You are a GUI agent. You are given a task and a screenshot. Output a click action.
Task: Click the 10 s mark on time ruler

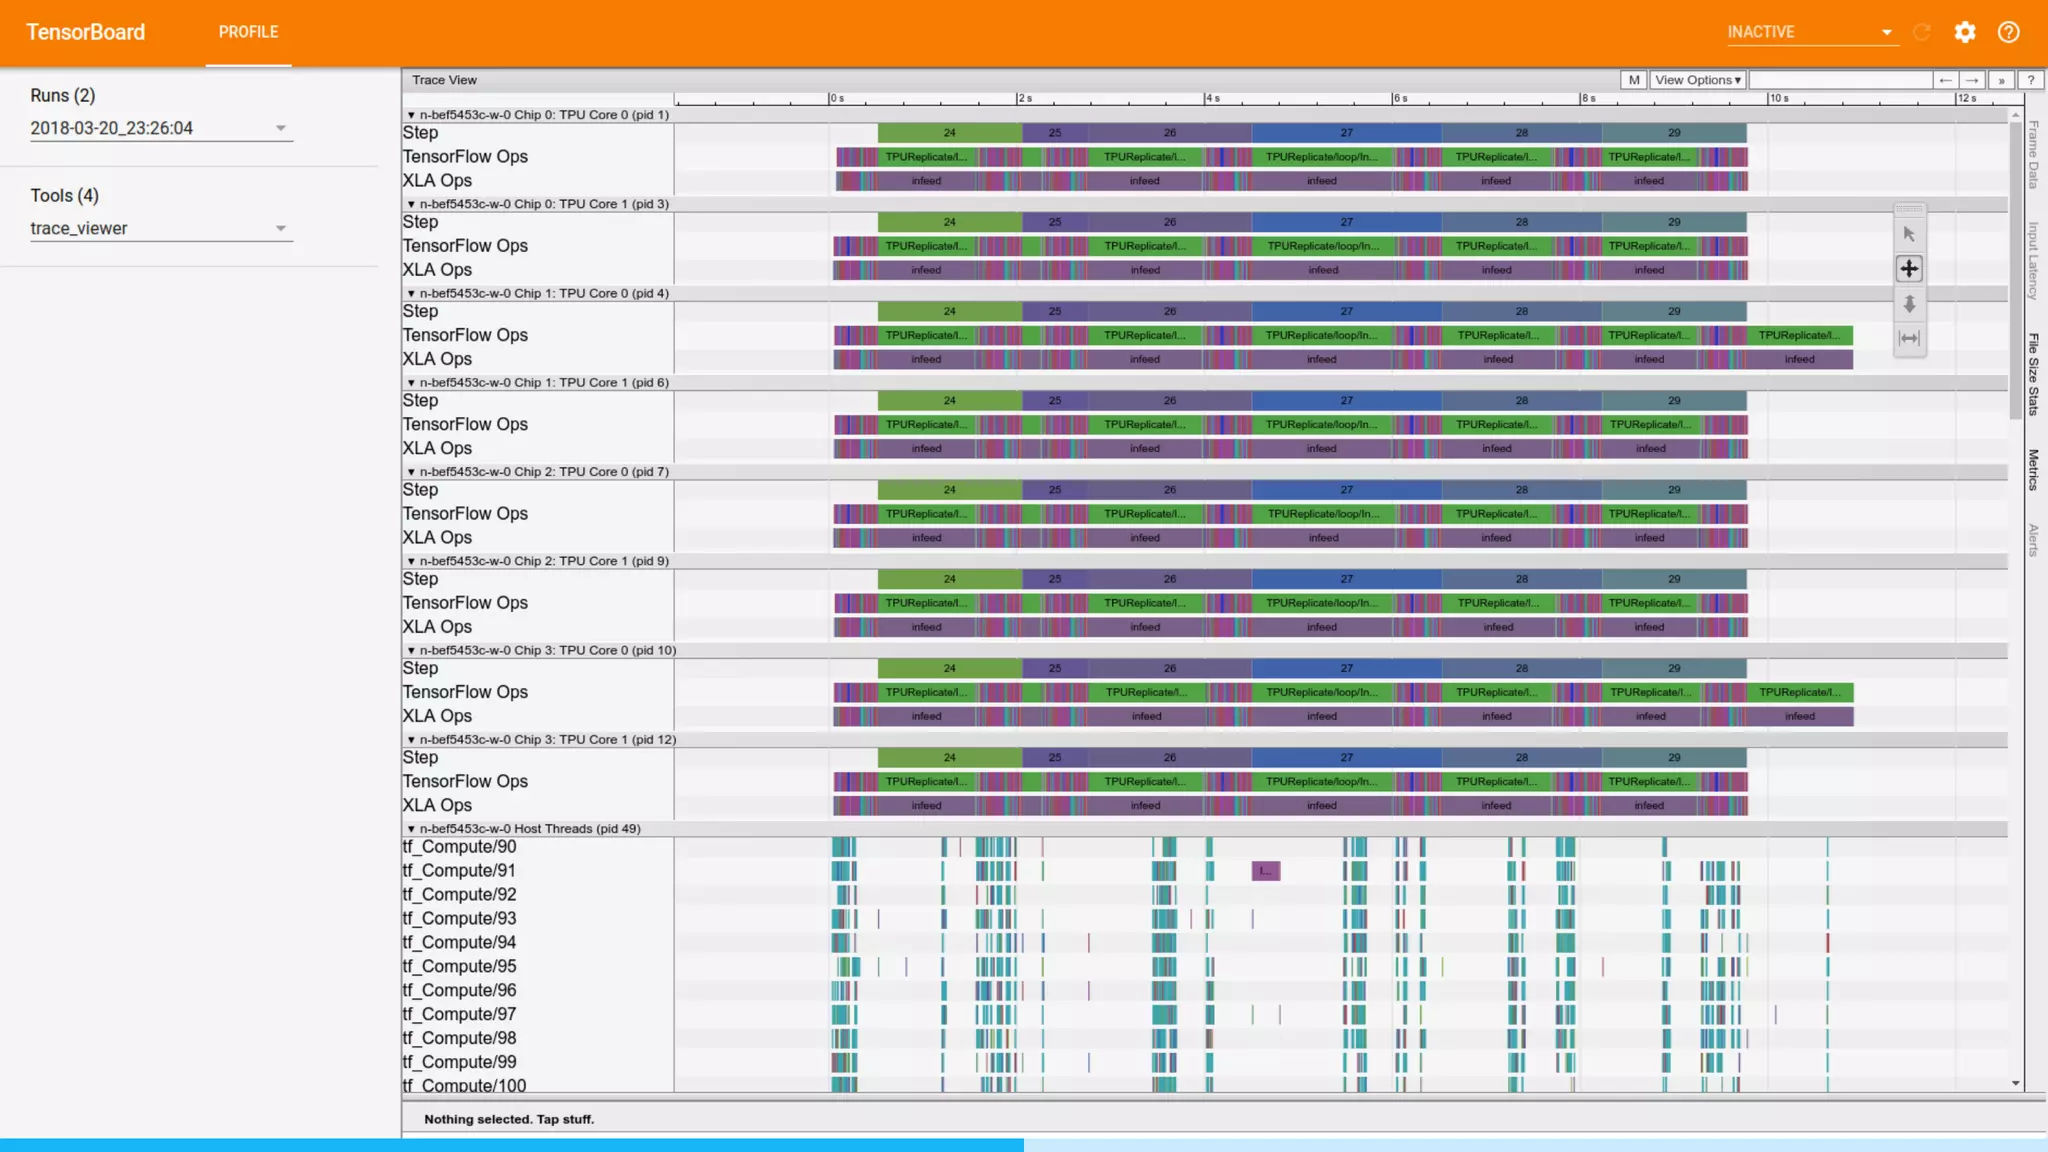(1778, 98)
